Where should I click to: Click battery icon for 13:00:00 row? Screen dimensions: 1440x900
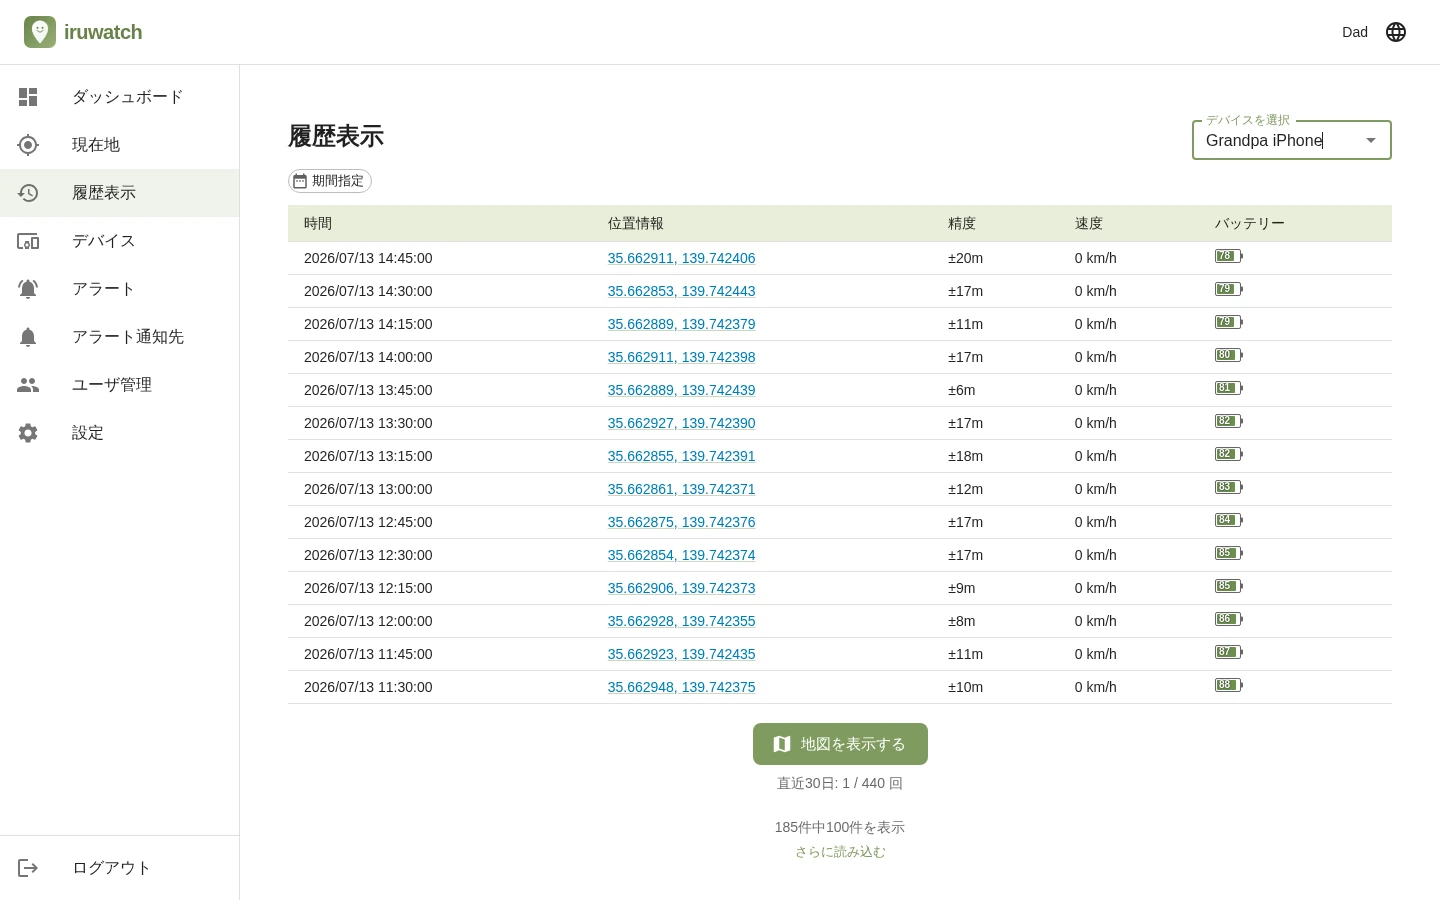coord(1229,487)
